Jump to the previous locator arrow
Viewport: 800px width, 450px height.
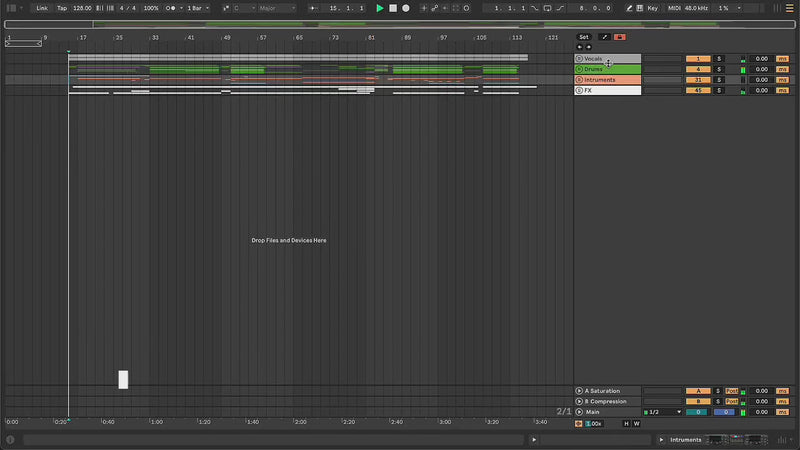[580, 47]
